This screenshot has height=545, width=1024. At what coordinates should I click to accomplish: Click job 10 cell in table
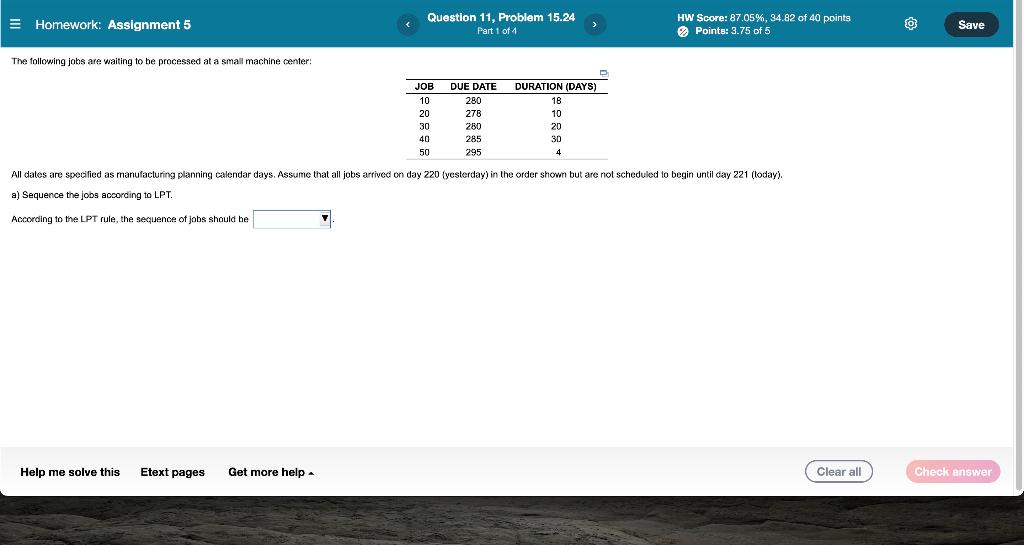click(x=424, y=101)
